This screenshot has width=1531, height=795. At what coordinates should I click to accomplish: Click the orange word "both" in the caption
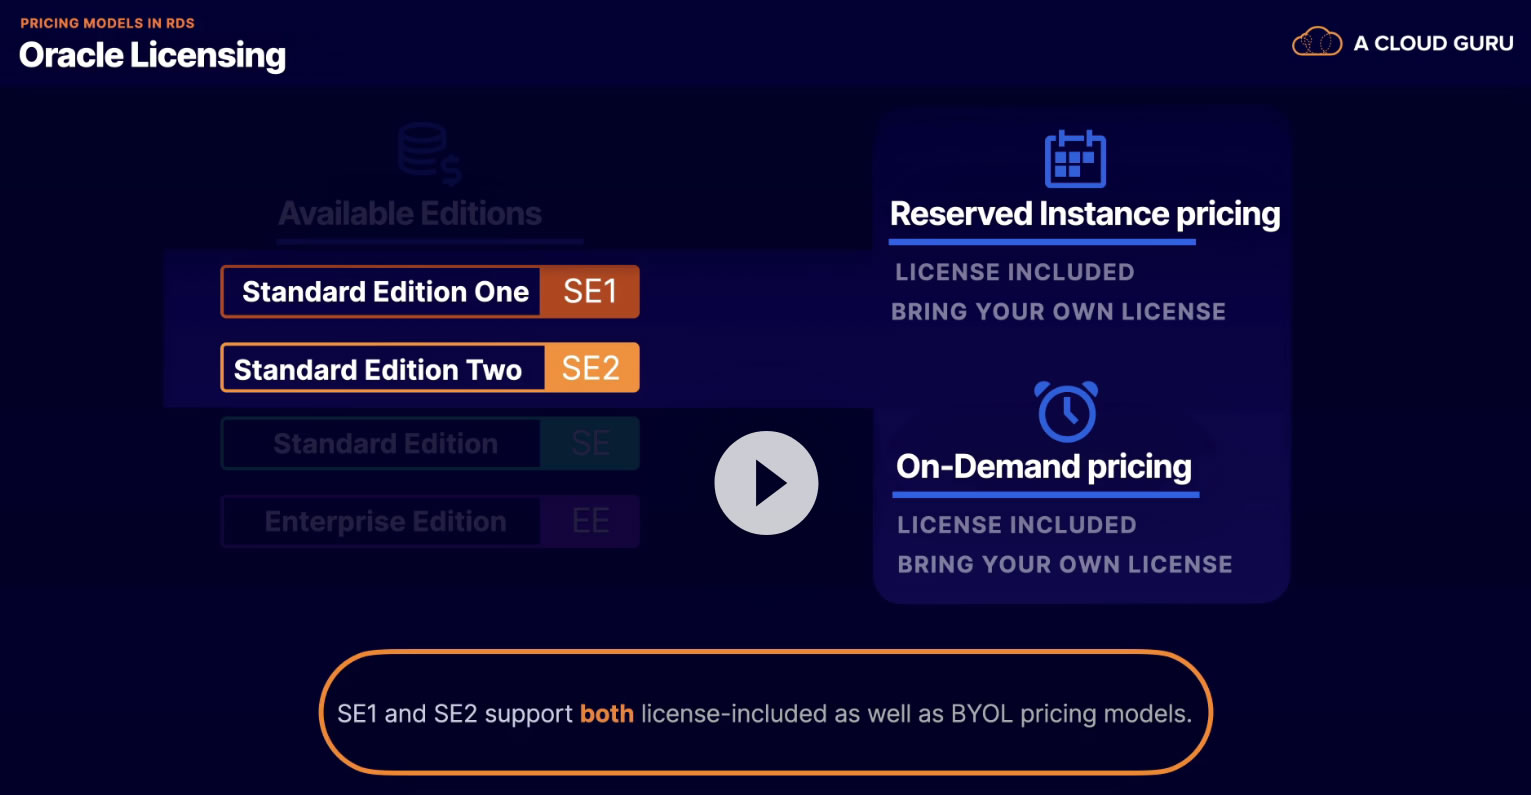[607, 714]
